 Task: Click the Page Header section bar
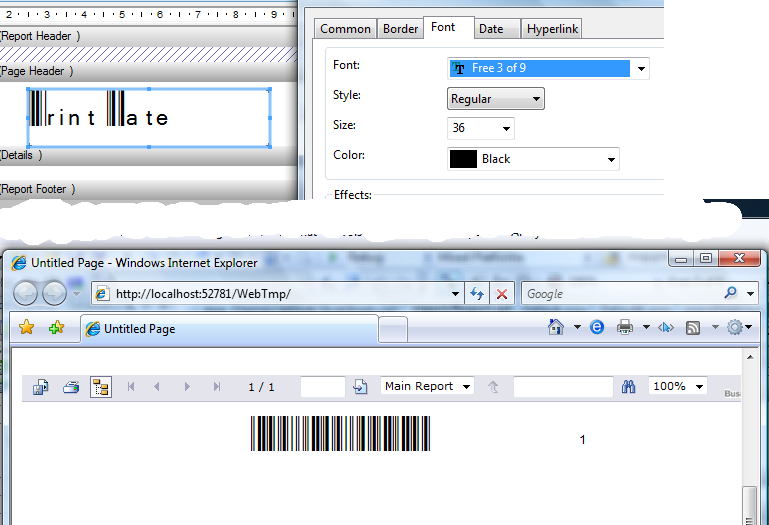click(148, 72)
